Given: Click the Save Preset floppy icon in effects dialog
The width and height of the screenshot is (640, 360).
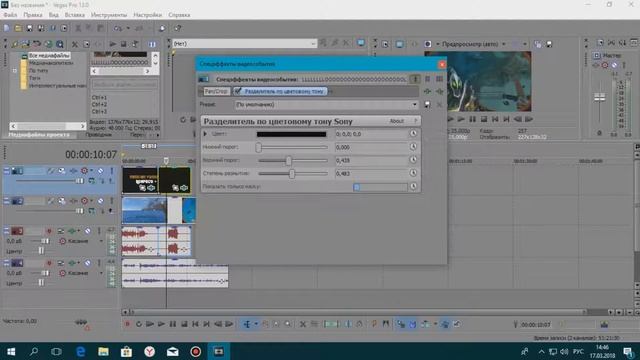Looking at the screenshot, I should click(x=427, y=104).
